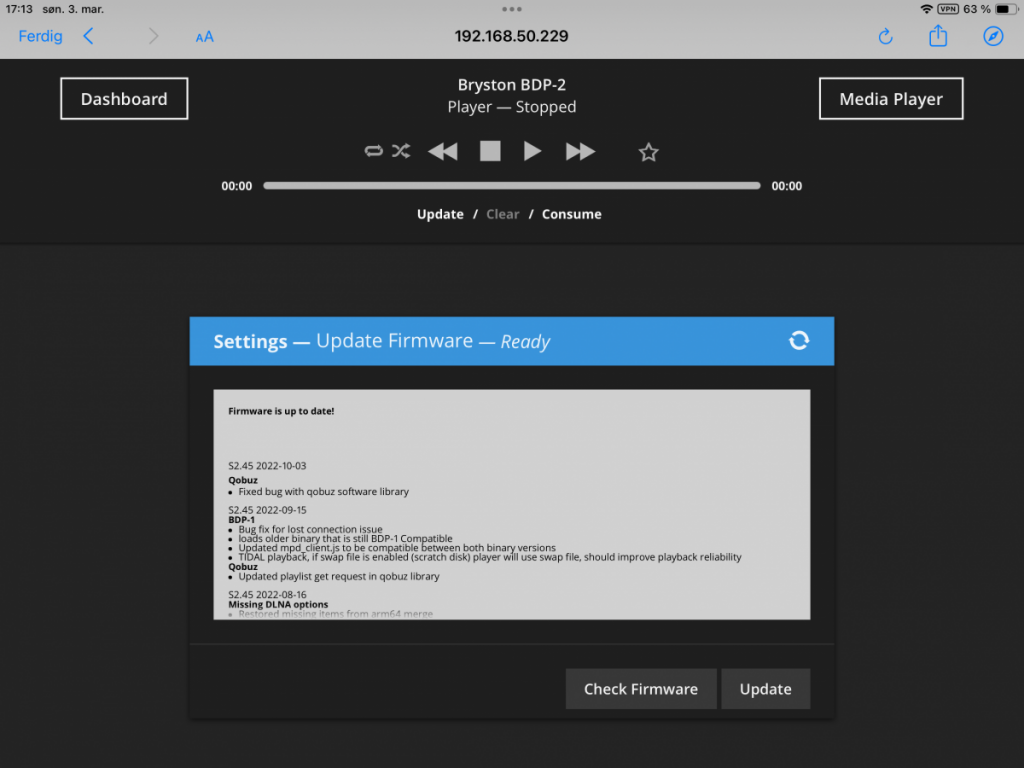Skip to next track with fast-forward icon
This screenshot has height=768, width=1024.
pyautogui.click(x=580, y=152)
